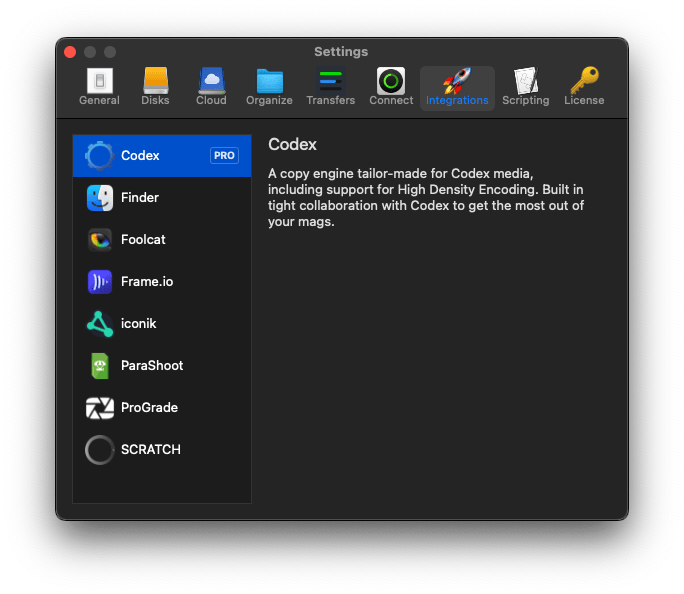Choose the ParaShoot integration

point(161,366)
